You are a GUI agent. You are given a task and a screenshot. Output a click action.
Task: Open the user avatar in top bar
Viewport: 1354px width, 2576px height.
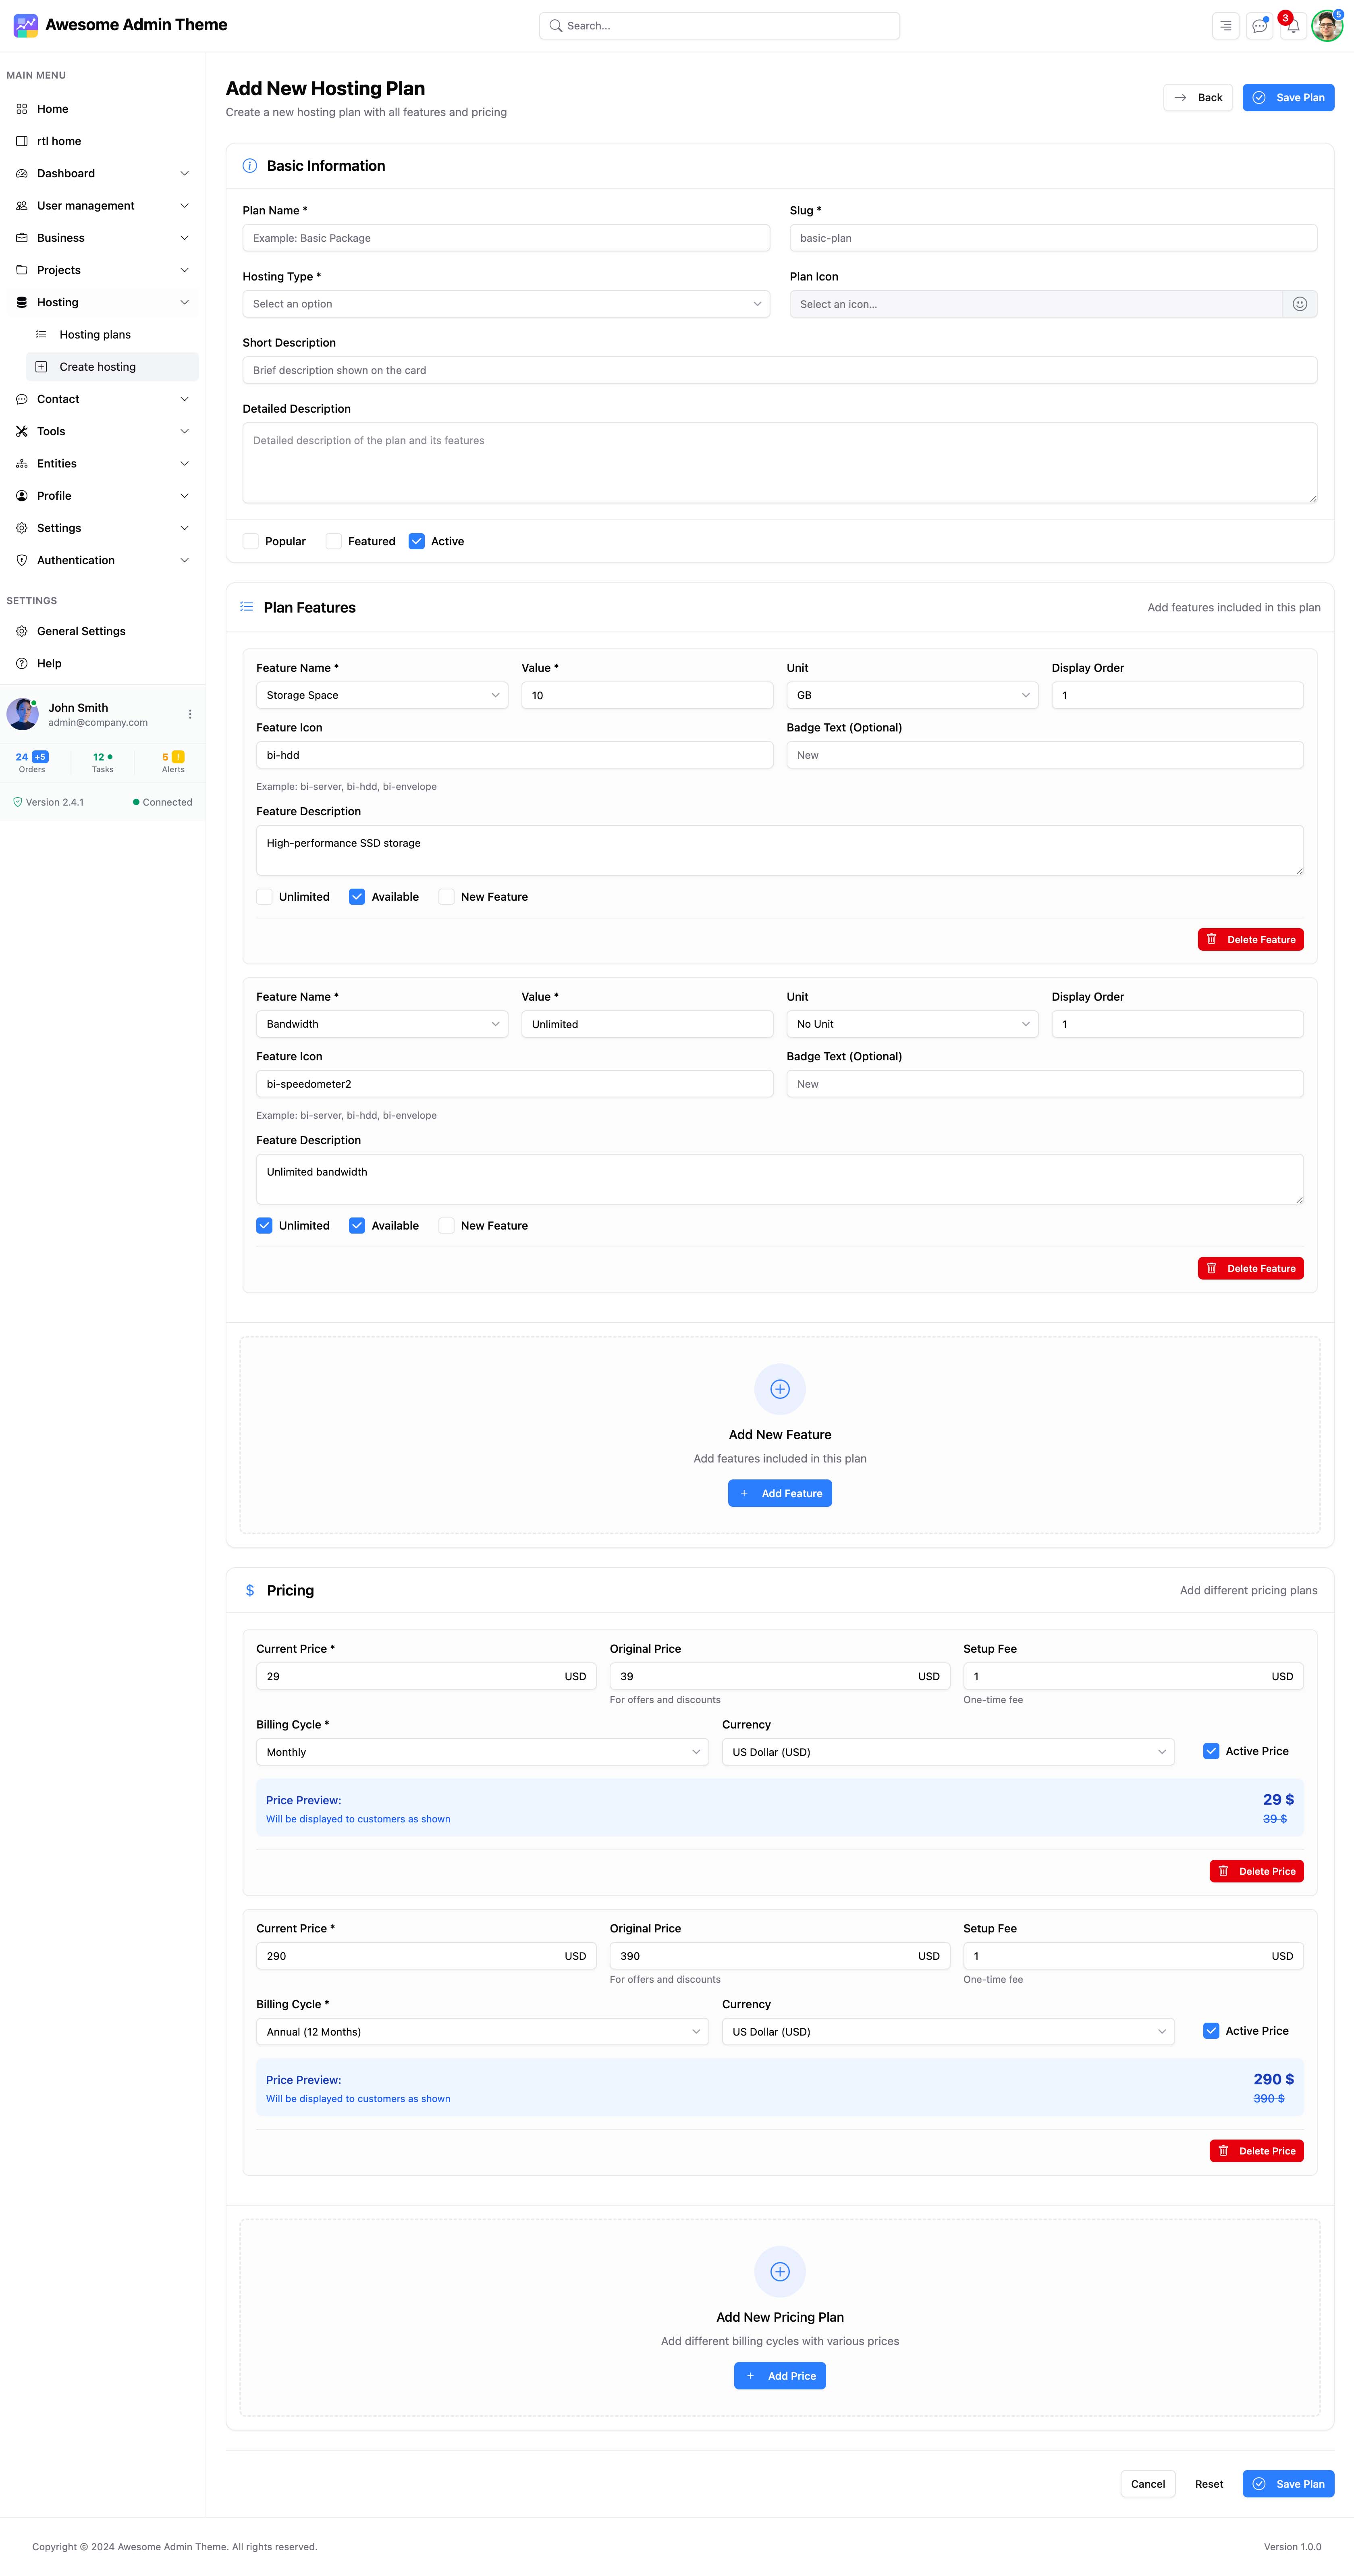[1326, 26]
